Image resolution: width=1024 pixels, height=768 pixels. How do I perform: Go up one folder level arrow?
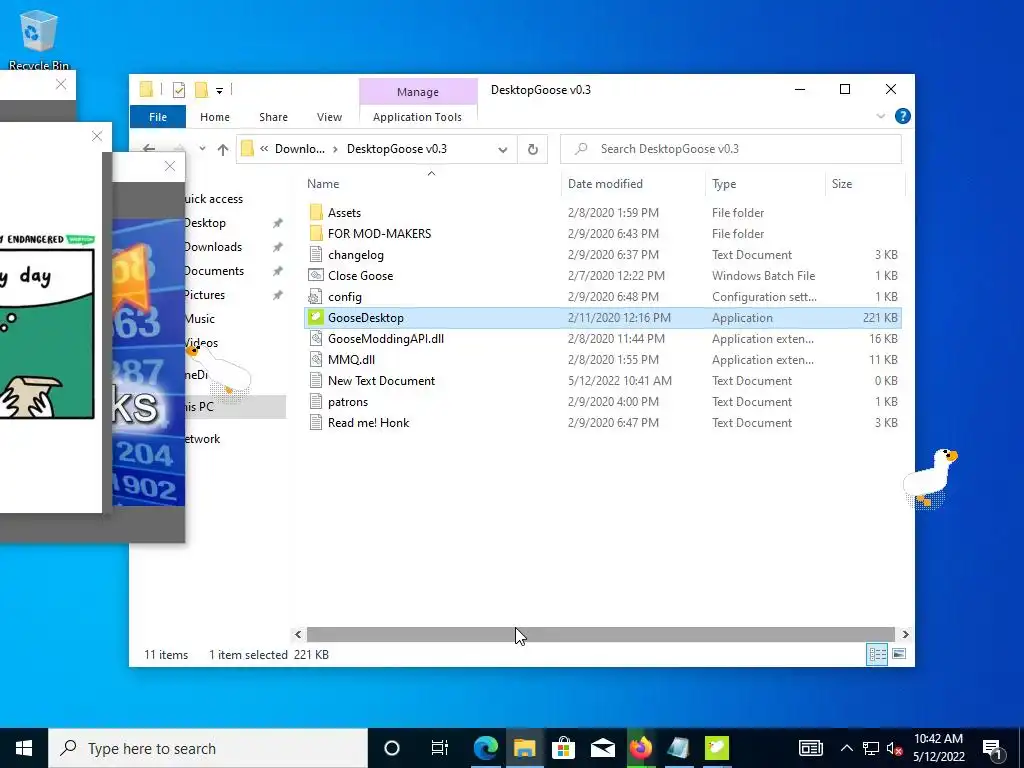[x=223, y=150]
